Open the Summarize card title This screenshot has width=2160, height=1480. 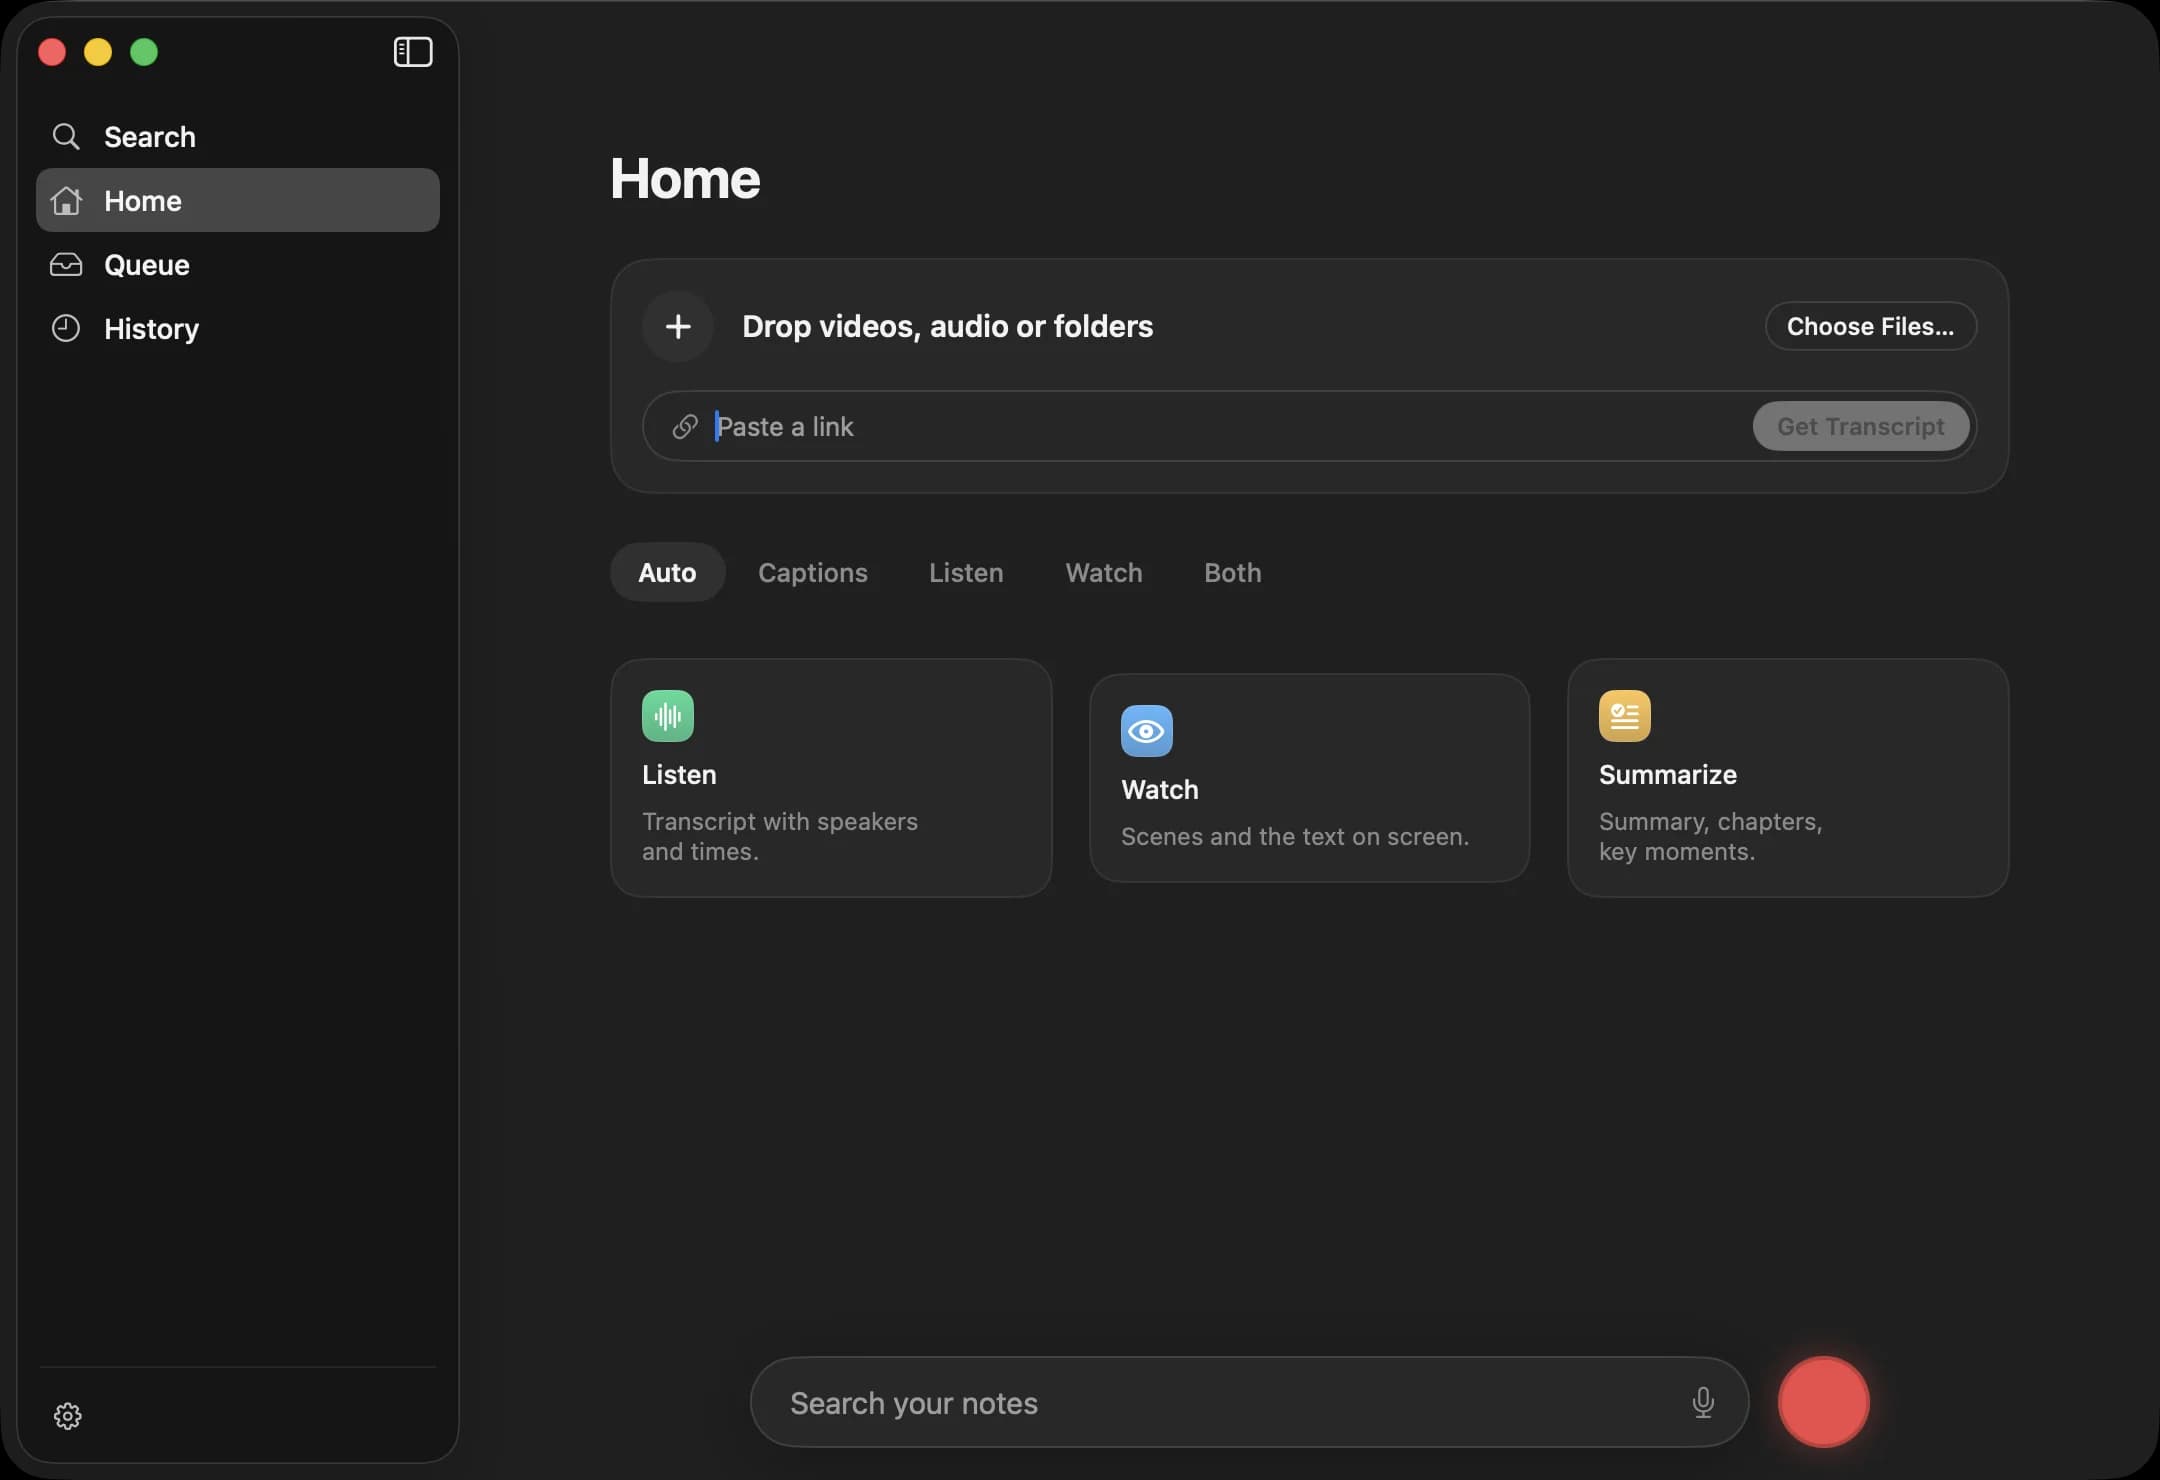1668,775
